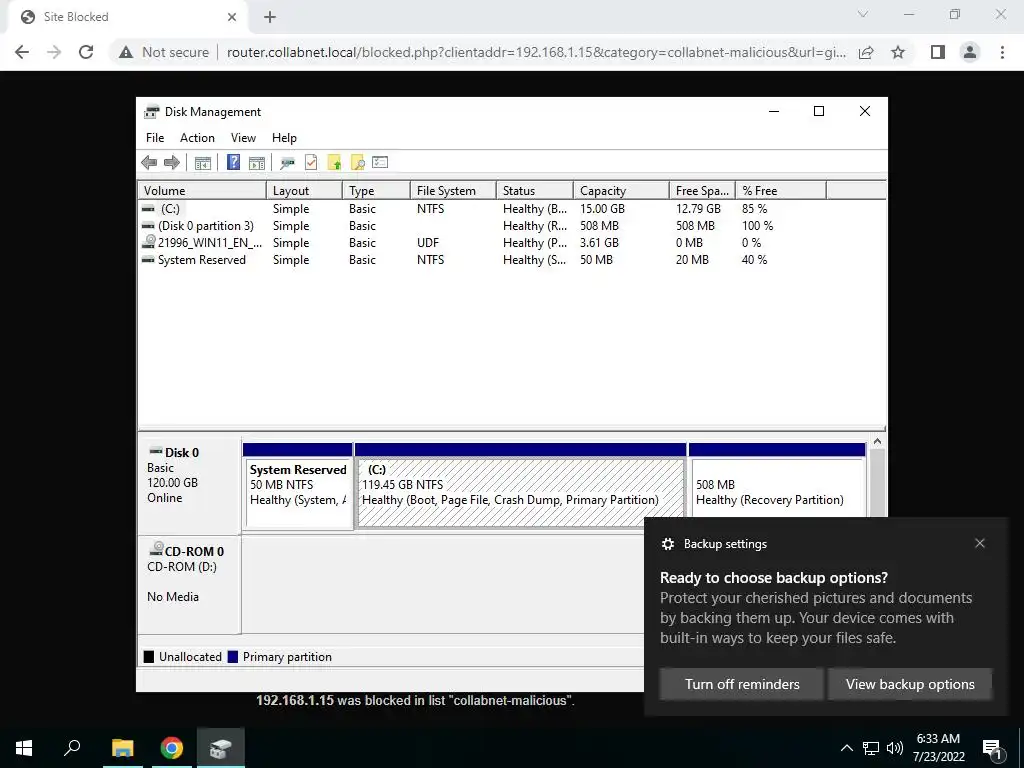1024x768 pixels.
Task: Close the Site Blocked tab
Action: point(232,17)
